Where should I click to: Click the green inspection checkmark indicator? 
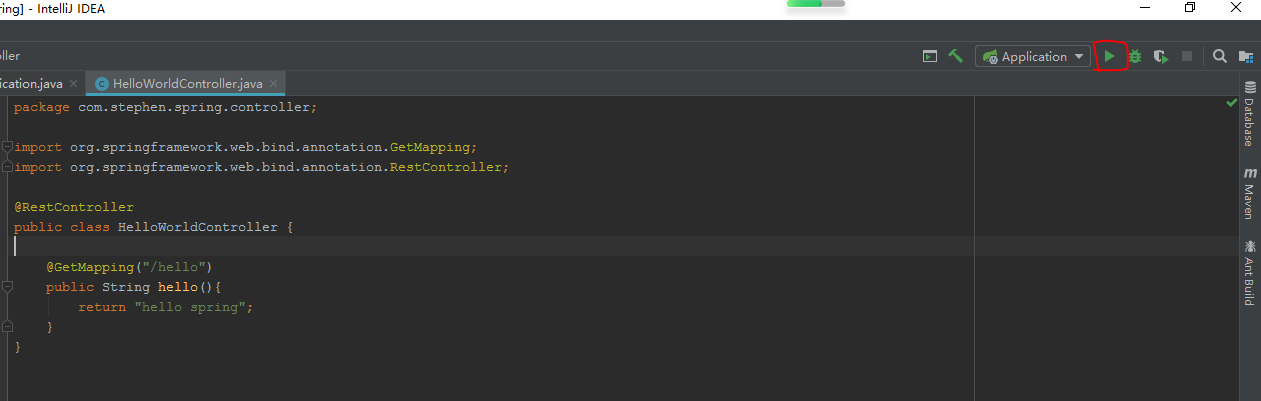click(x=1232, y=103)
